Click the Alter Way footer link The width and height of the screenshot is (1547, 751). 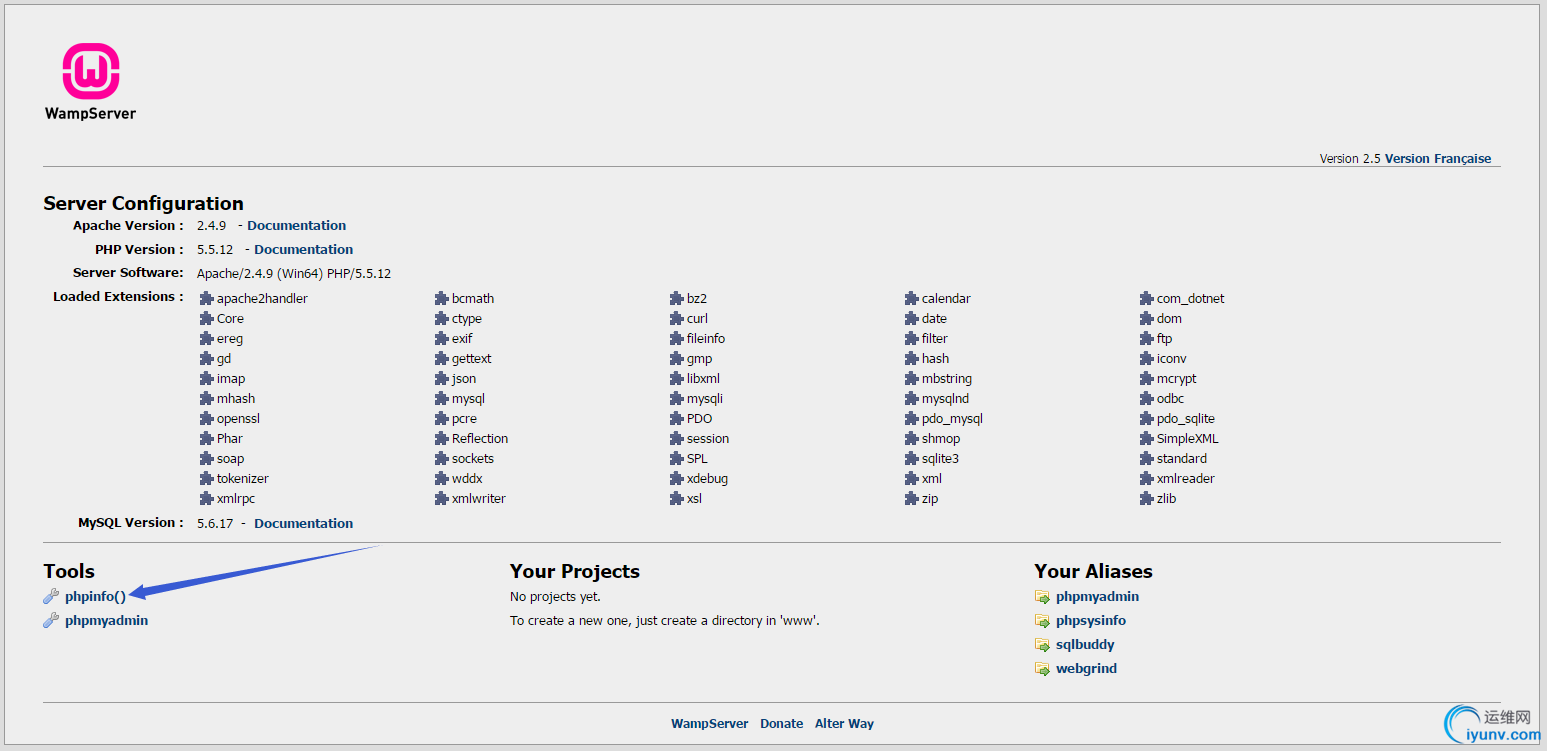pyautogui.click(x=844, y=724)
